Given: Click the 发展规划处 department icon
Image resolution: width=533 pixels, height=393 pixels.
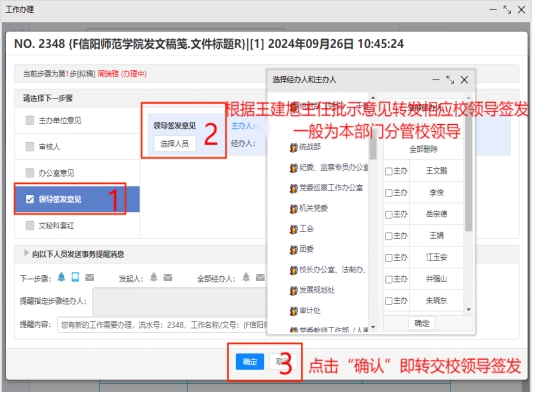Looking at the screenshot, I should click(293, 290).
